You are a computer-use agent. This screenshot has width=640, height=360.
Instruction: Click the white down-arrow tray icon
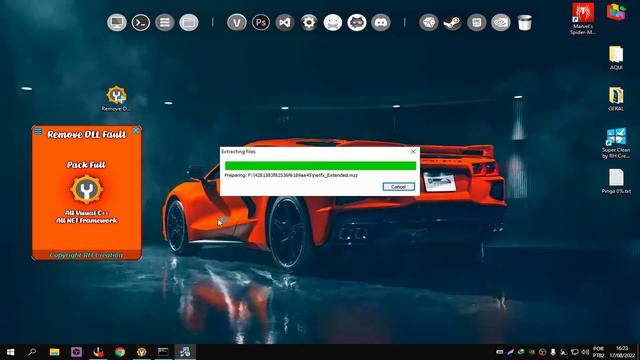point(553,352)
